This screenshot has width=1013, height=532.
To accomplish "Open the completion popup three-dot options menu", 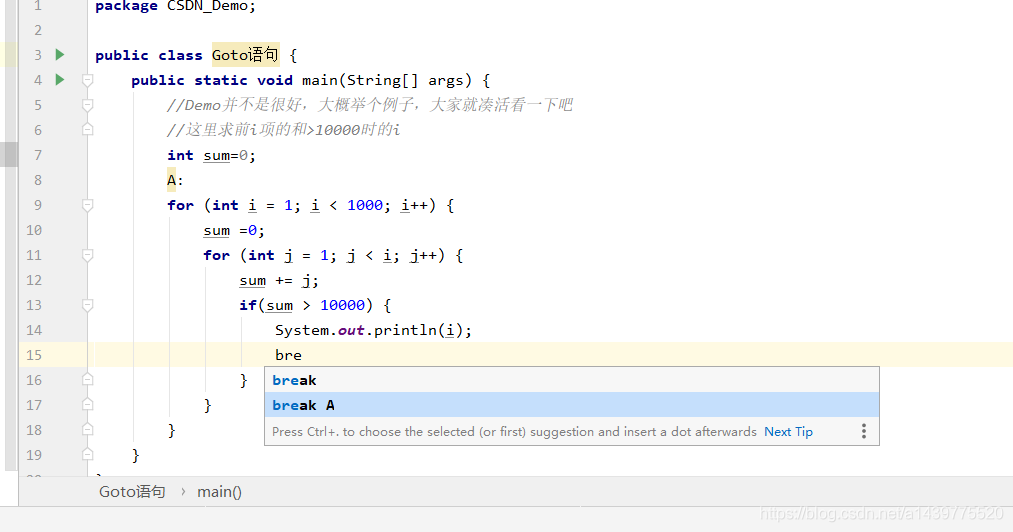I will click(864, 431).
